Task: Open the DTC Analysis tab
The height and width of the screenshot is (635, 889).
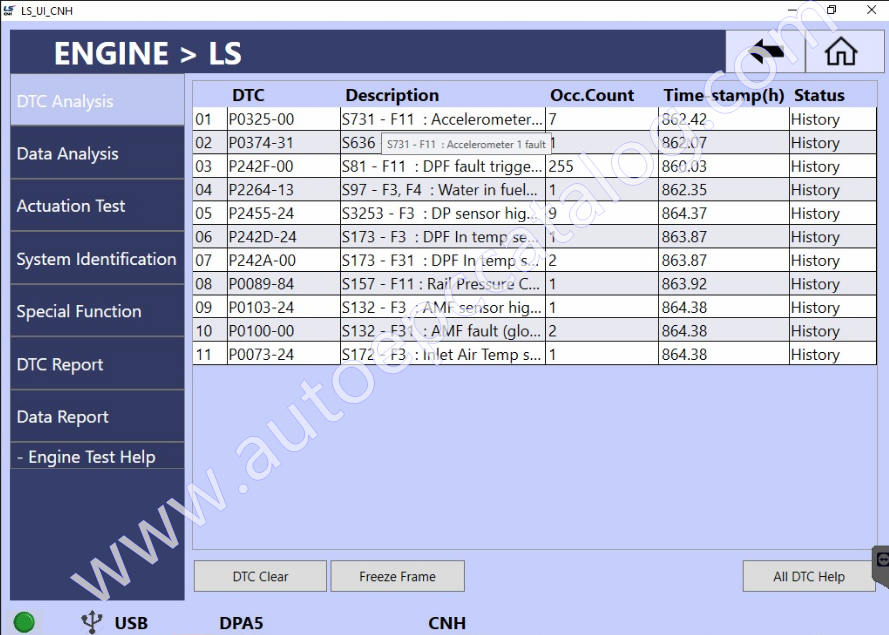Action: 97,101
